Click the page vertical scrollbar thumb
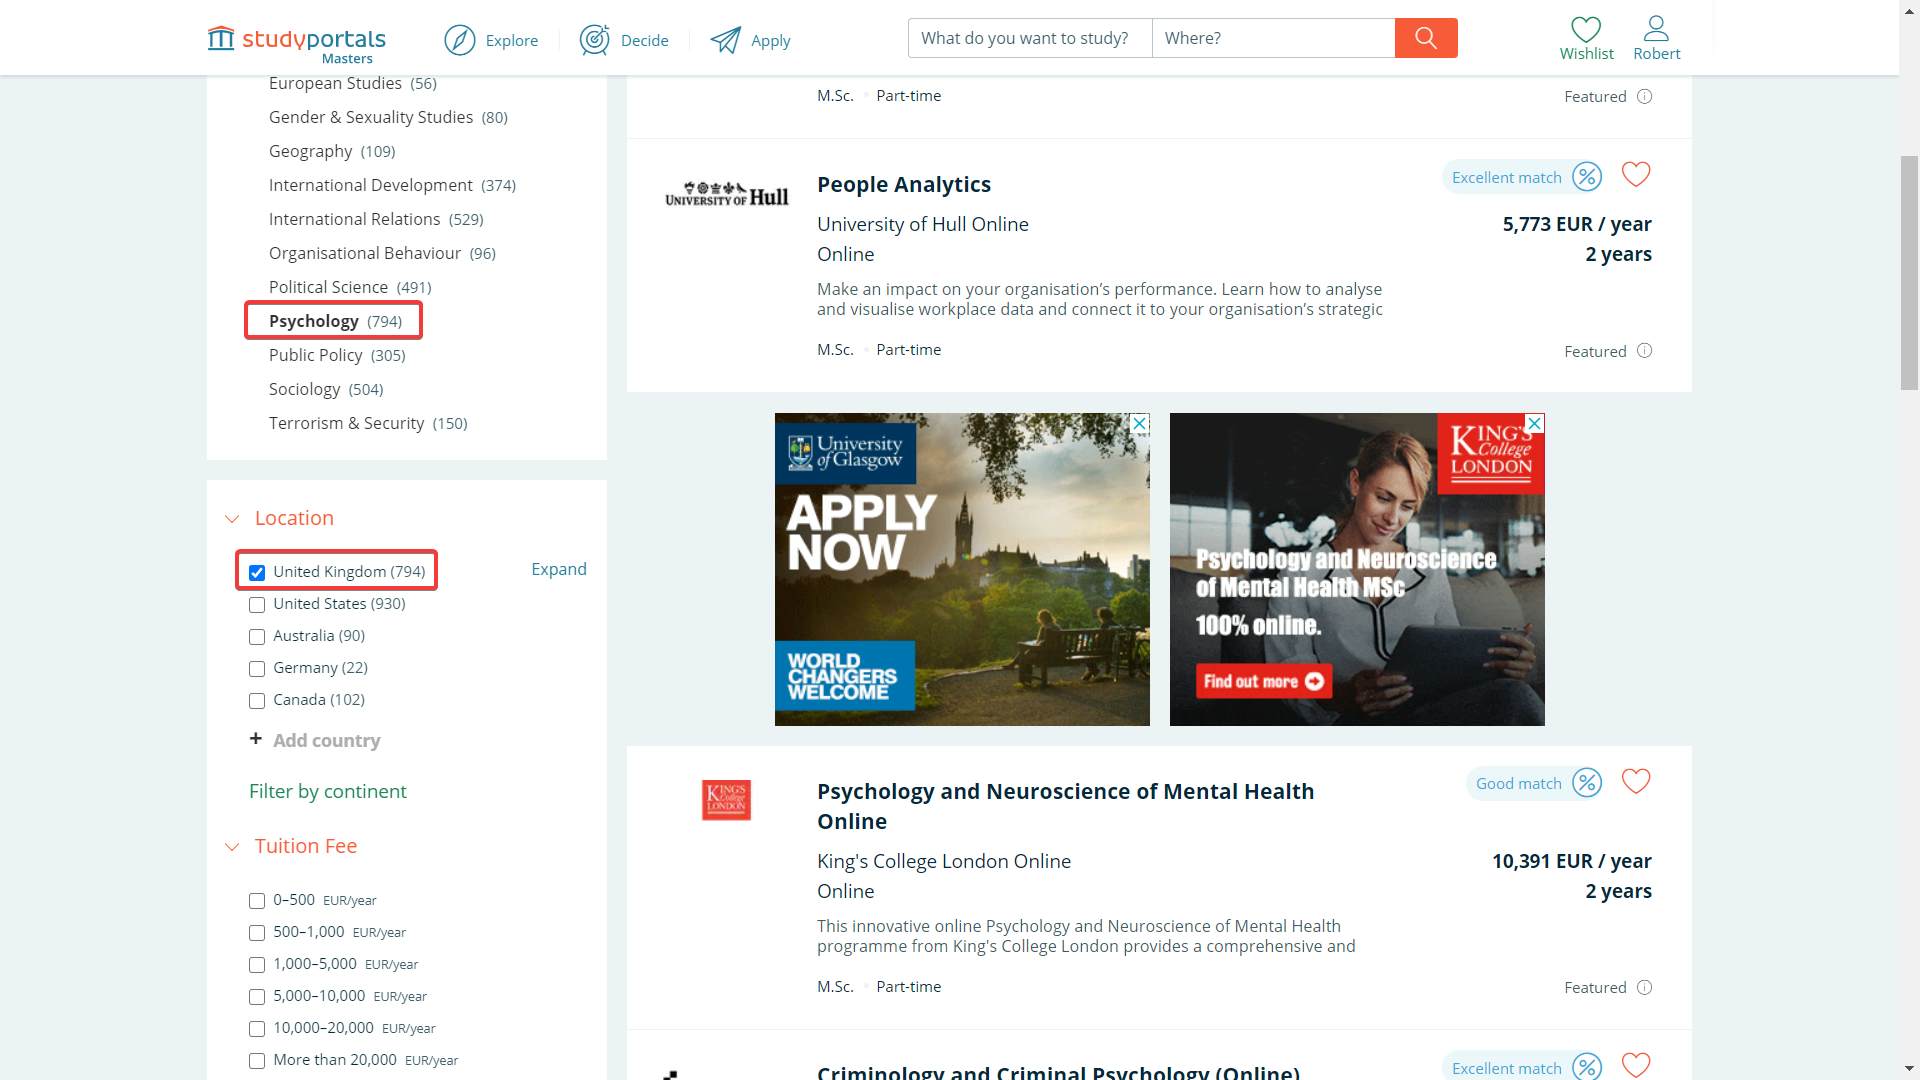Viewport: 1920px width, 1080px height. (x=1909, y=272)
